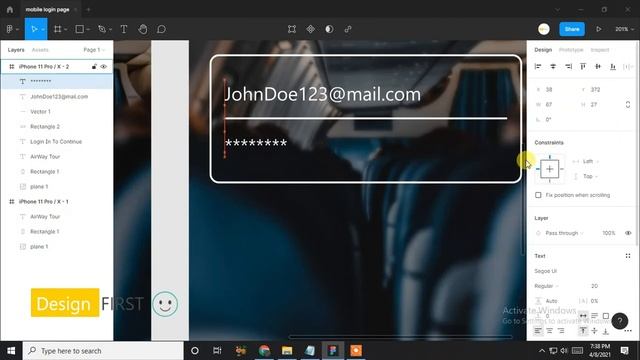Click the Create component icon

point(311,29)
